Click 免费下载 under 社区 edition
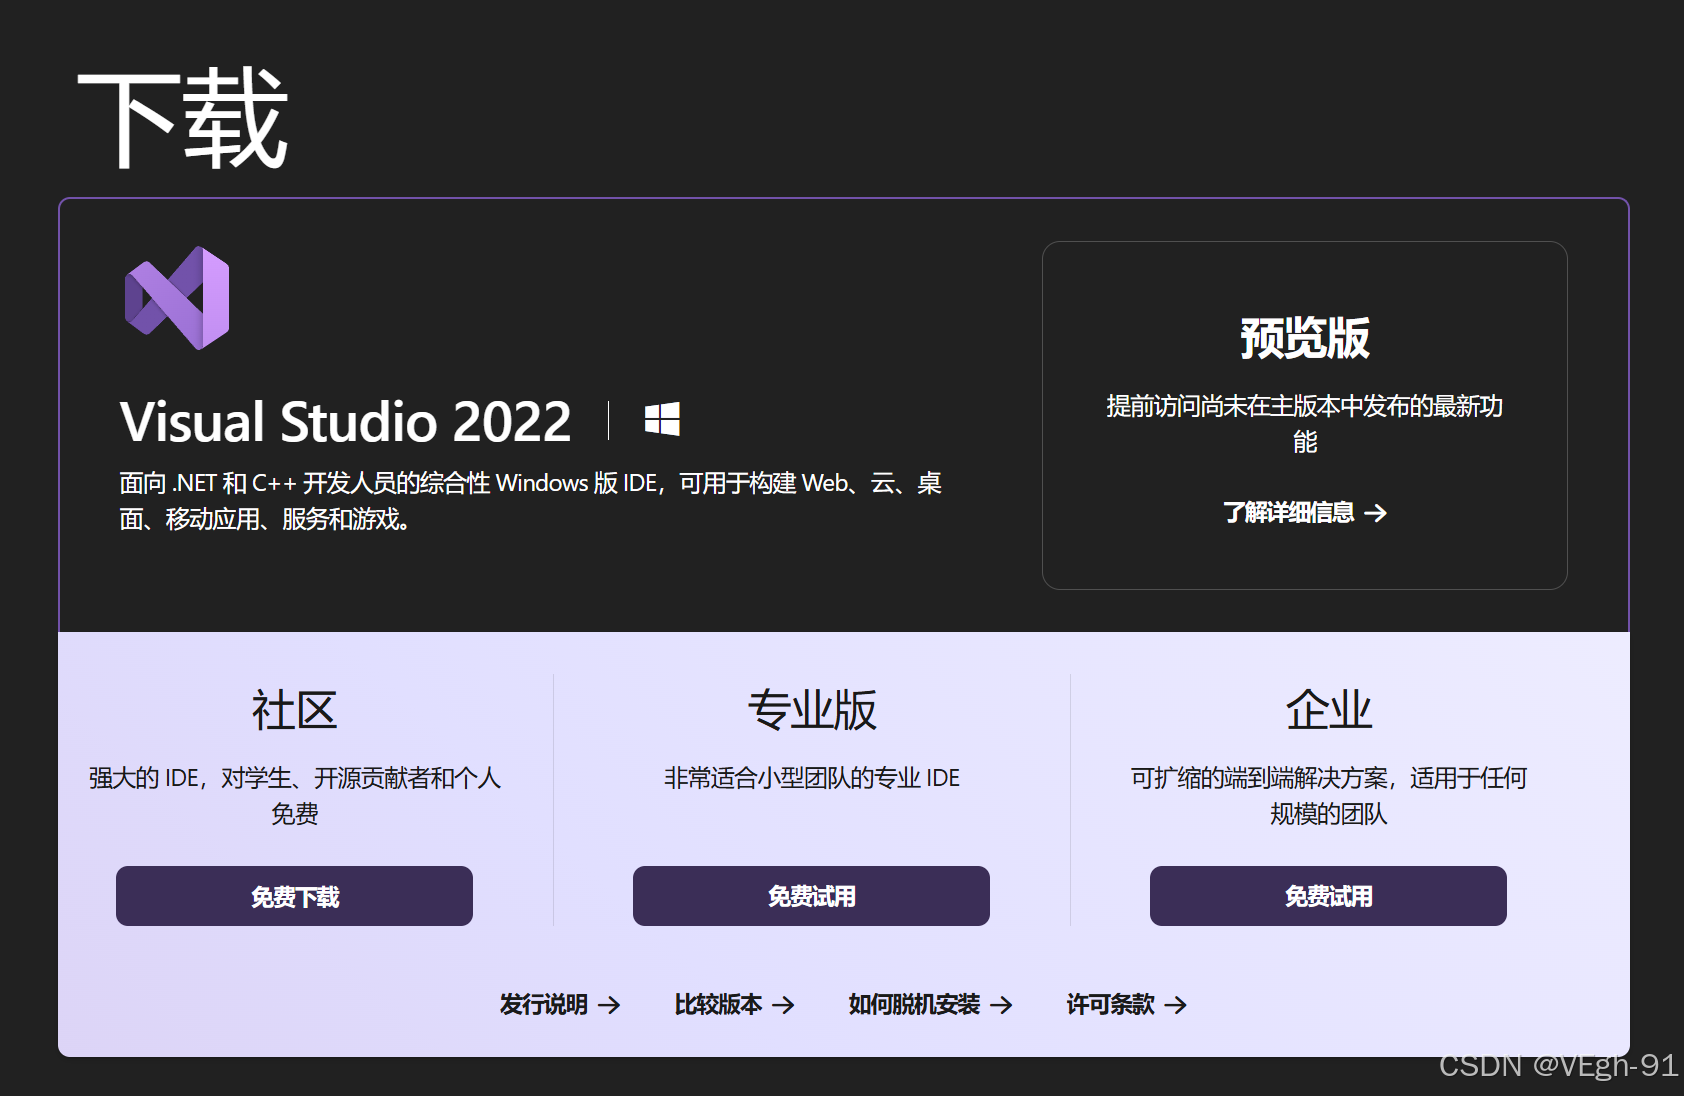Screen dimensions: 1684x1096 point(294,896)
